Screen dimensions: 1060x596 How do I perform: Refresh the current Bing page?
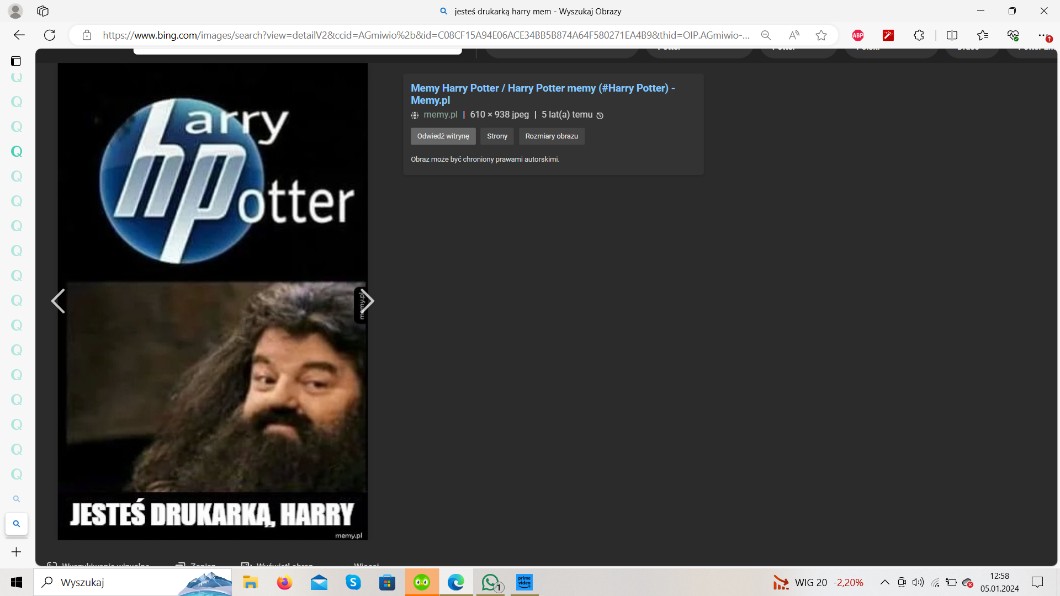pyautogui.click(x=49, y=35)
